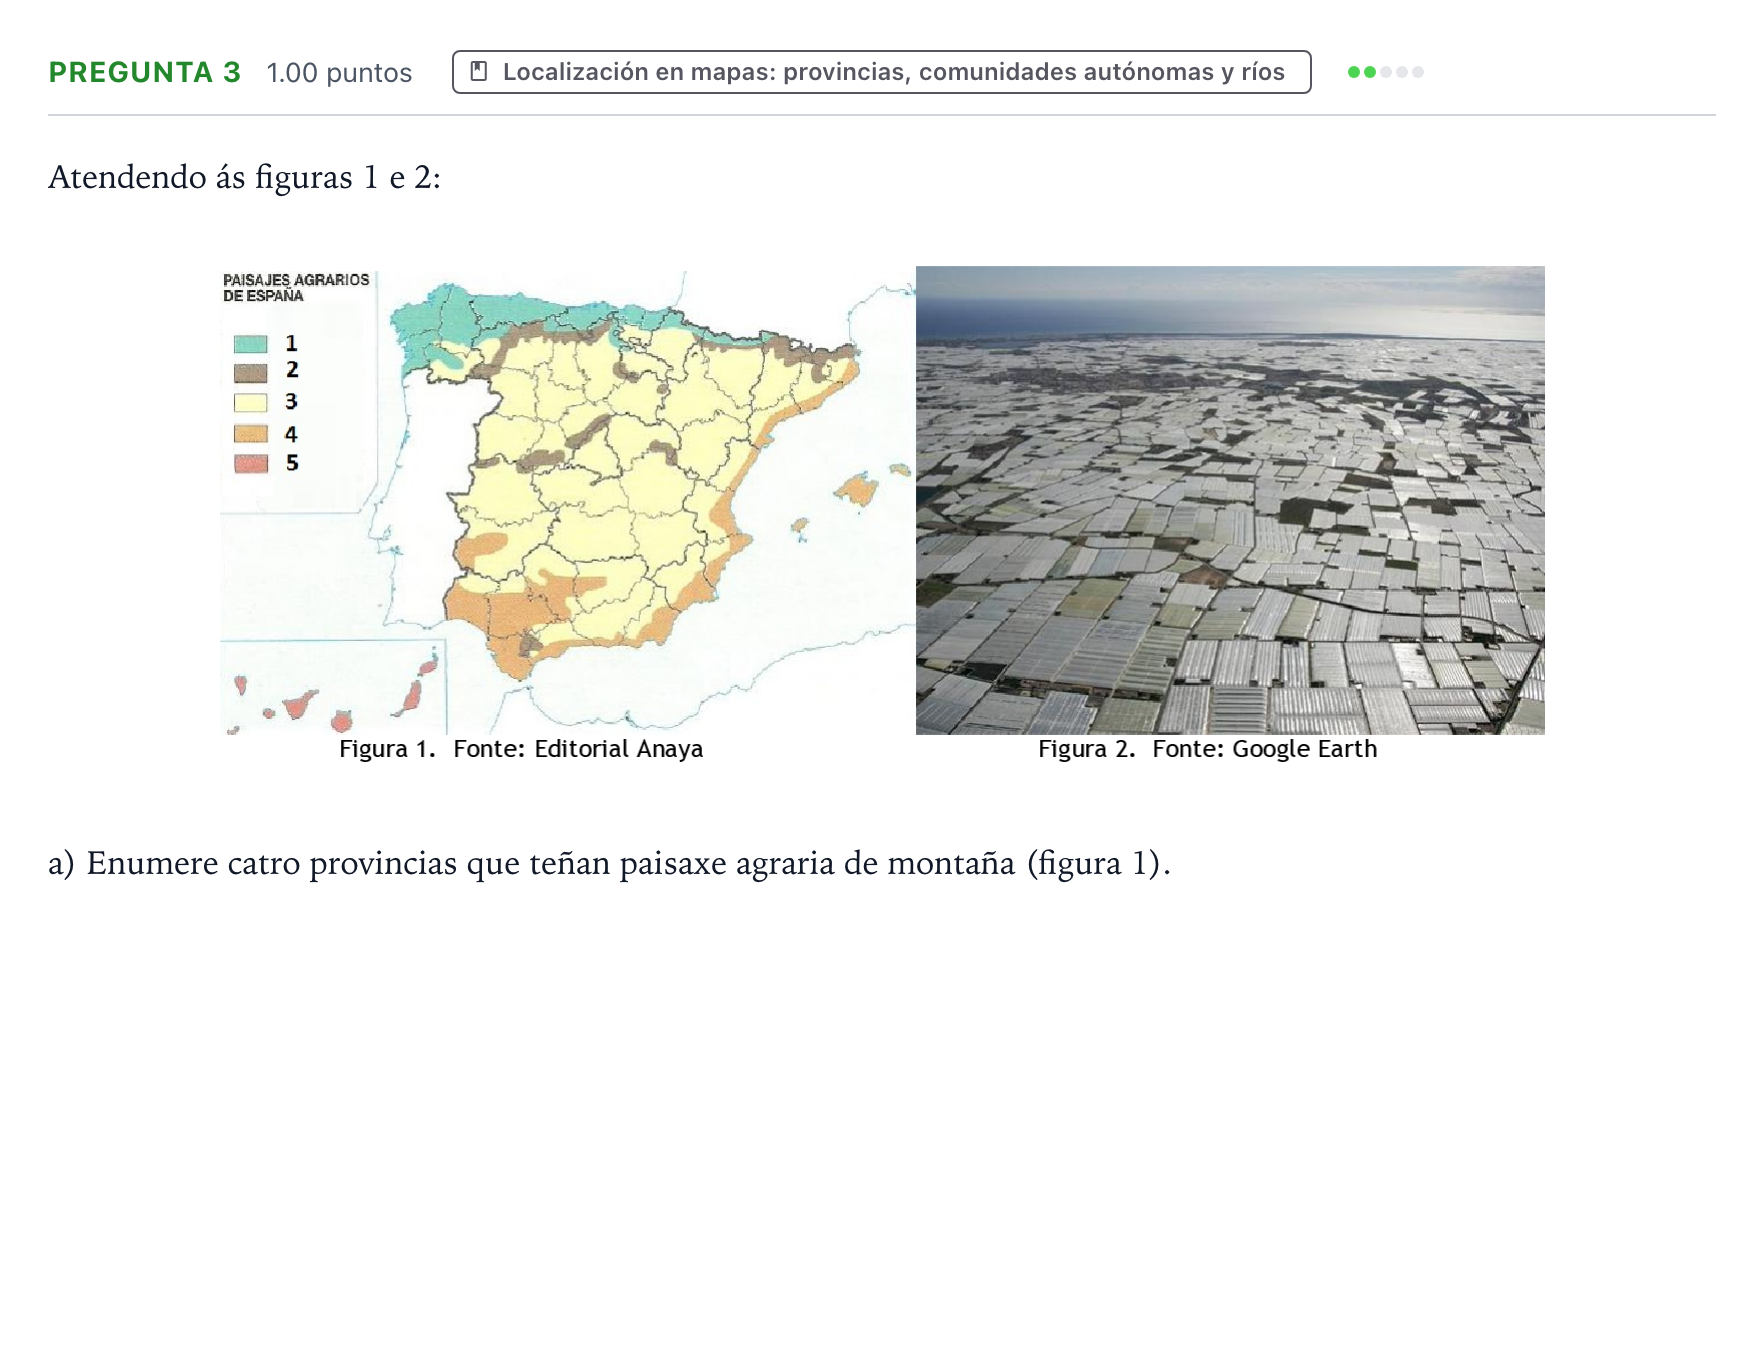Image resolution: width=1764 pixels, height=1350 pixels.
Task: Click the text 'Atendendo ás figuras 1 e 2:'
Action: 244,177
